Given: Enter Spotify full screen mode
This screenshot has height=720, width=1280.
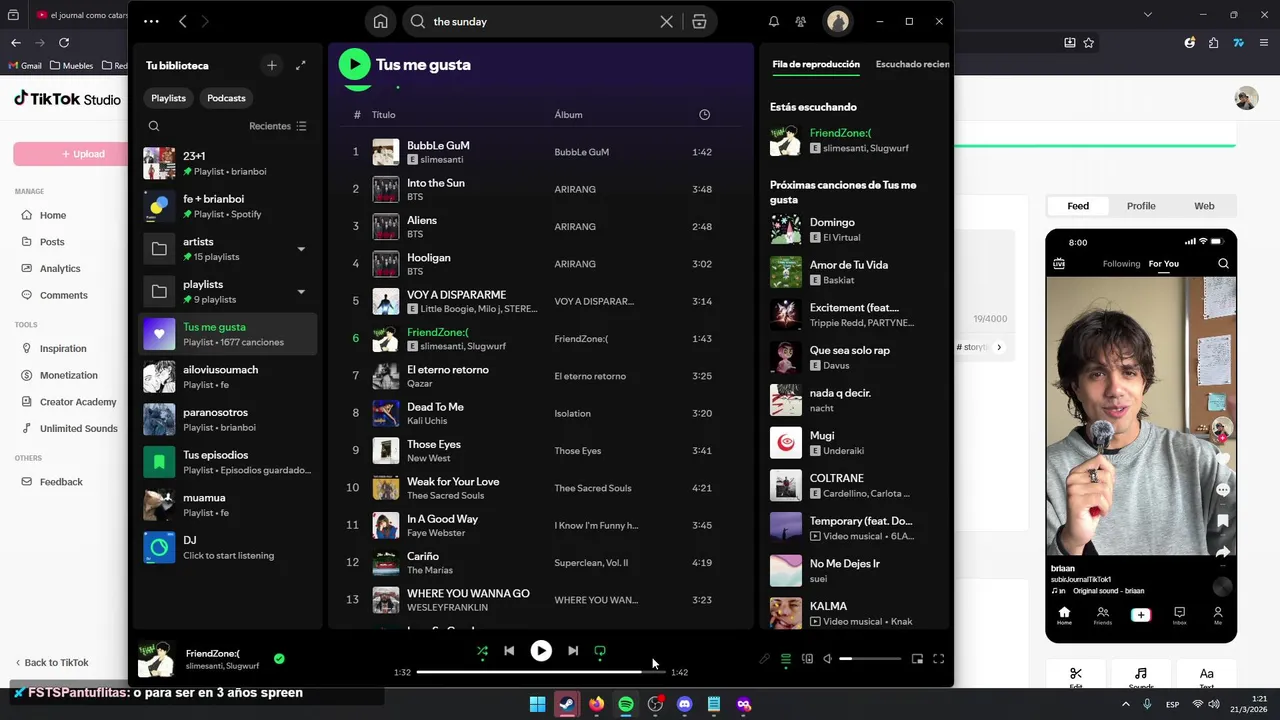Looking at the screenshot, I should [x=938, y=659].
